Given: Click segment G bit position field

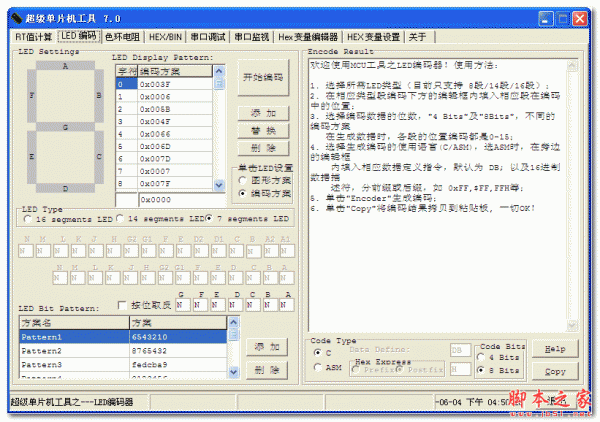Looking at the screenshot, I should 183,305.
